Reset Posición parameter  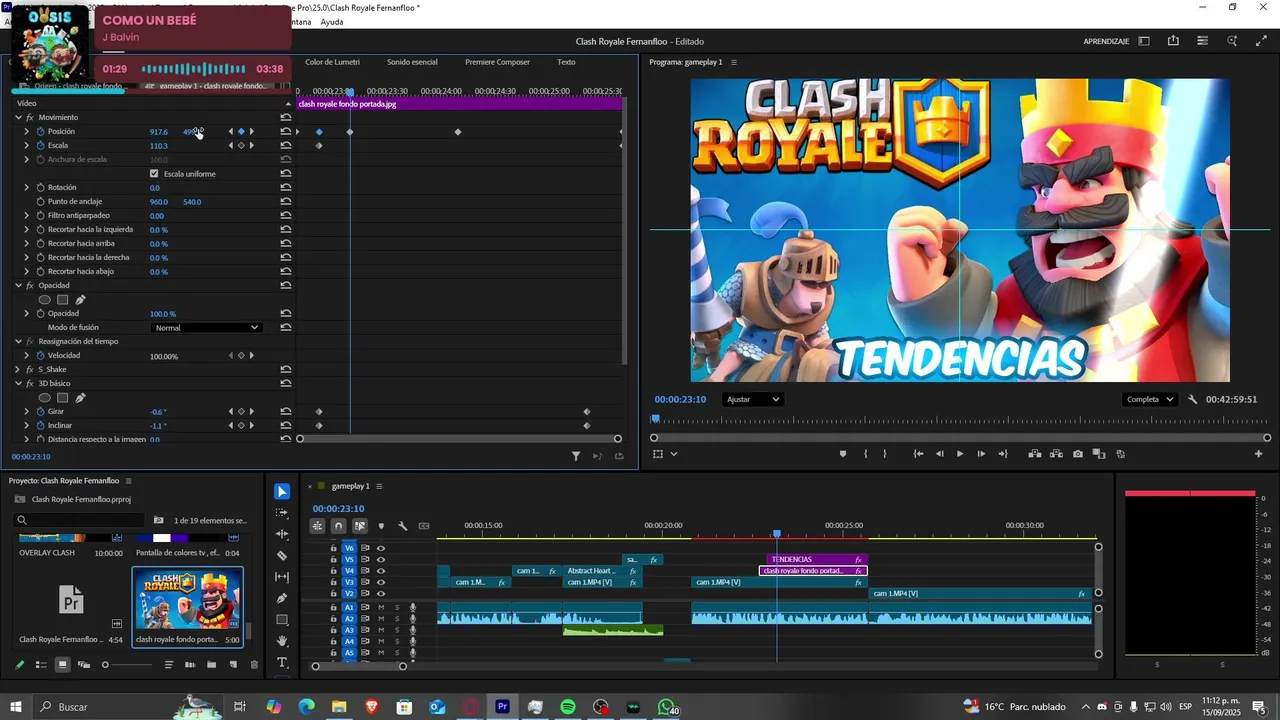click(286, 132)
